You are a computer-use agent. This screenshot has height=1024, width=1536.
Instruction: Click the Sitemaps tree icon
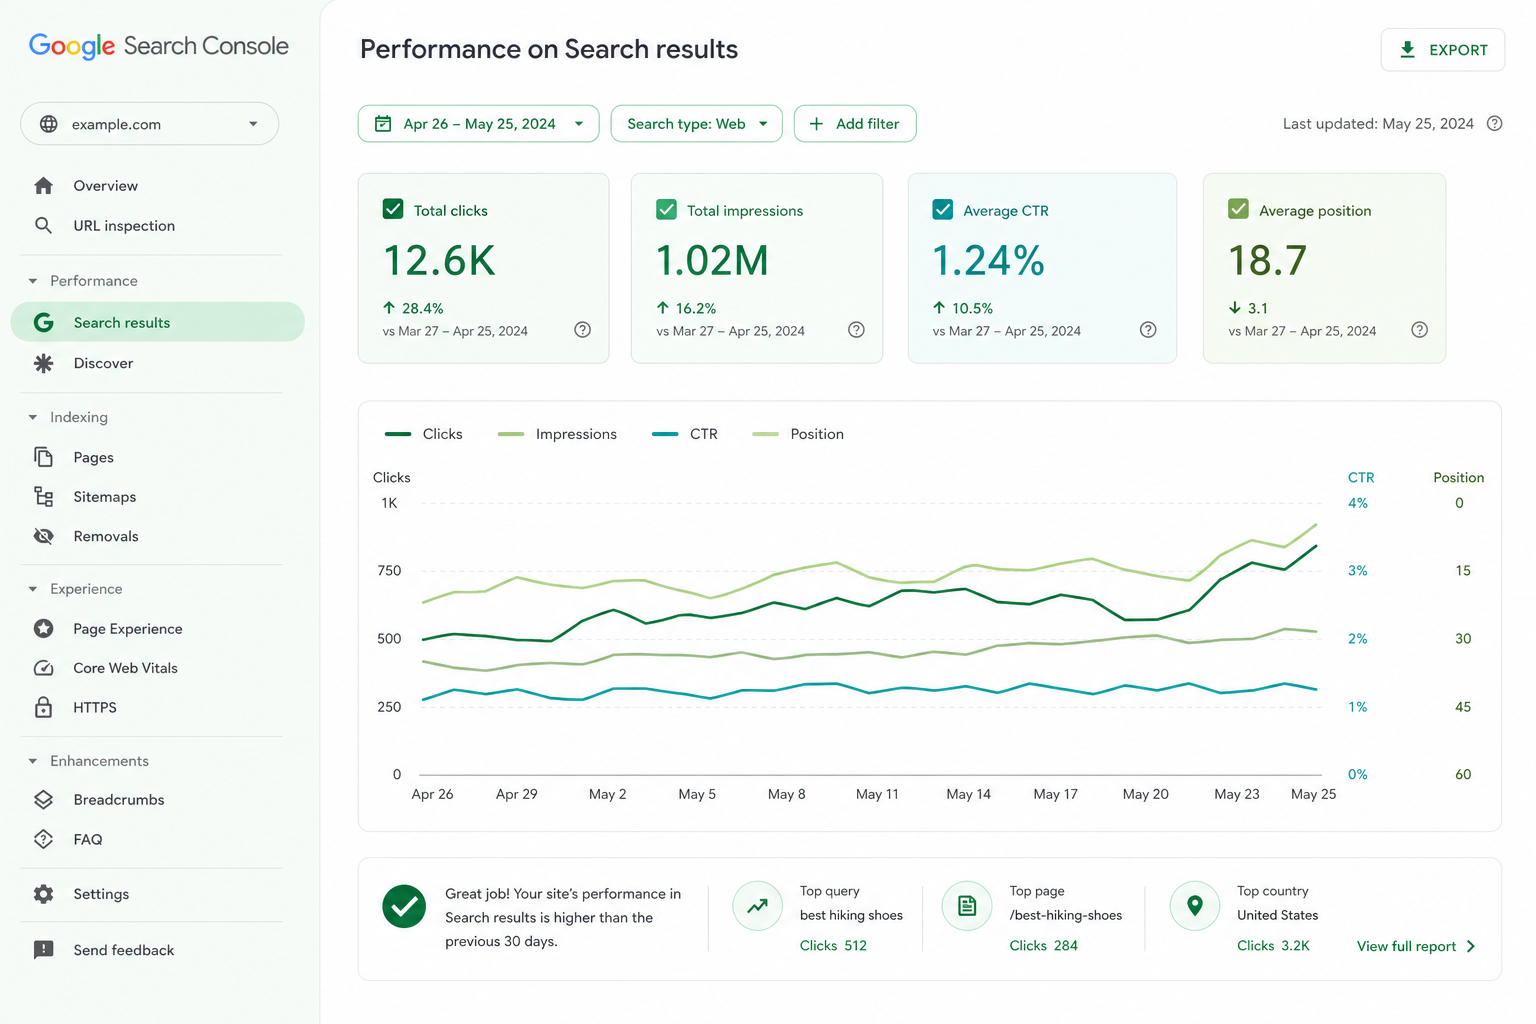point(43,497)
